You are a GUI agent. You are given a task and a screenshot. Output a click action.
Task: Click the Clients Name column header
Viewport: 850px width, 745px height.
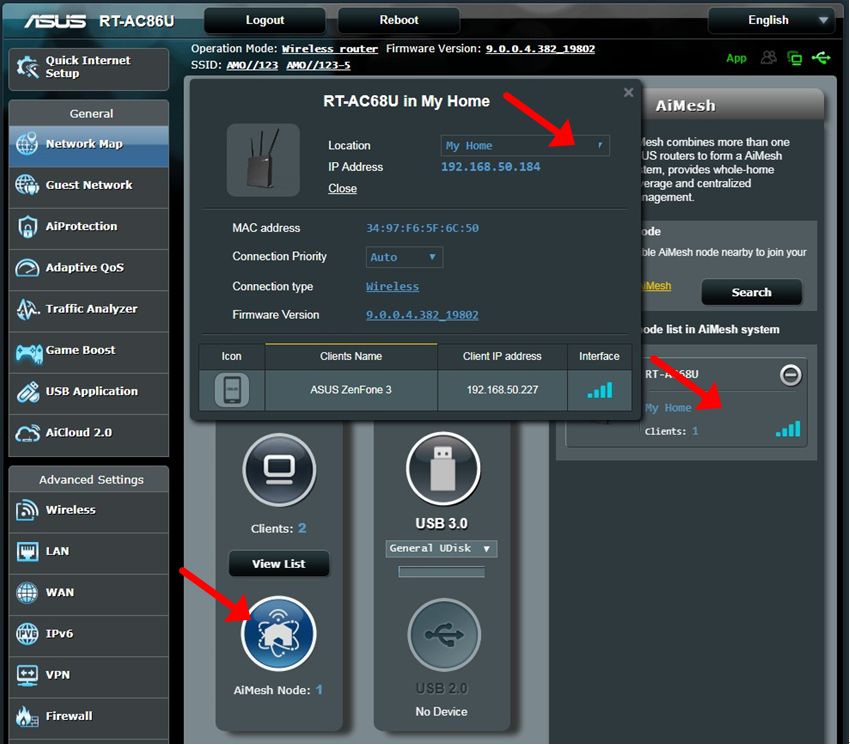[351, 356]
